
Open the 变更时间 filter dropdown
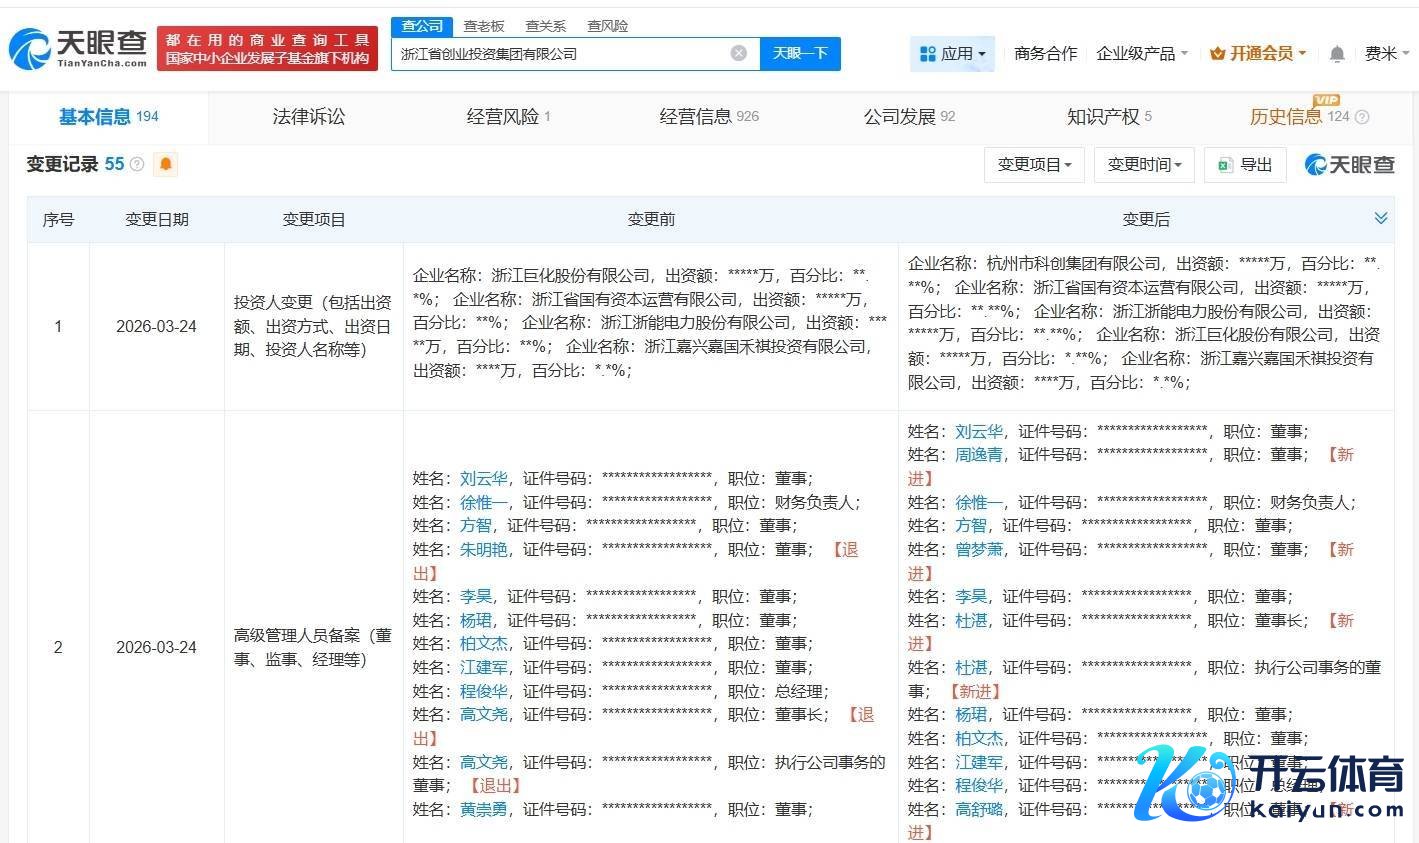pyautogui.click(x=1144, y=165)
